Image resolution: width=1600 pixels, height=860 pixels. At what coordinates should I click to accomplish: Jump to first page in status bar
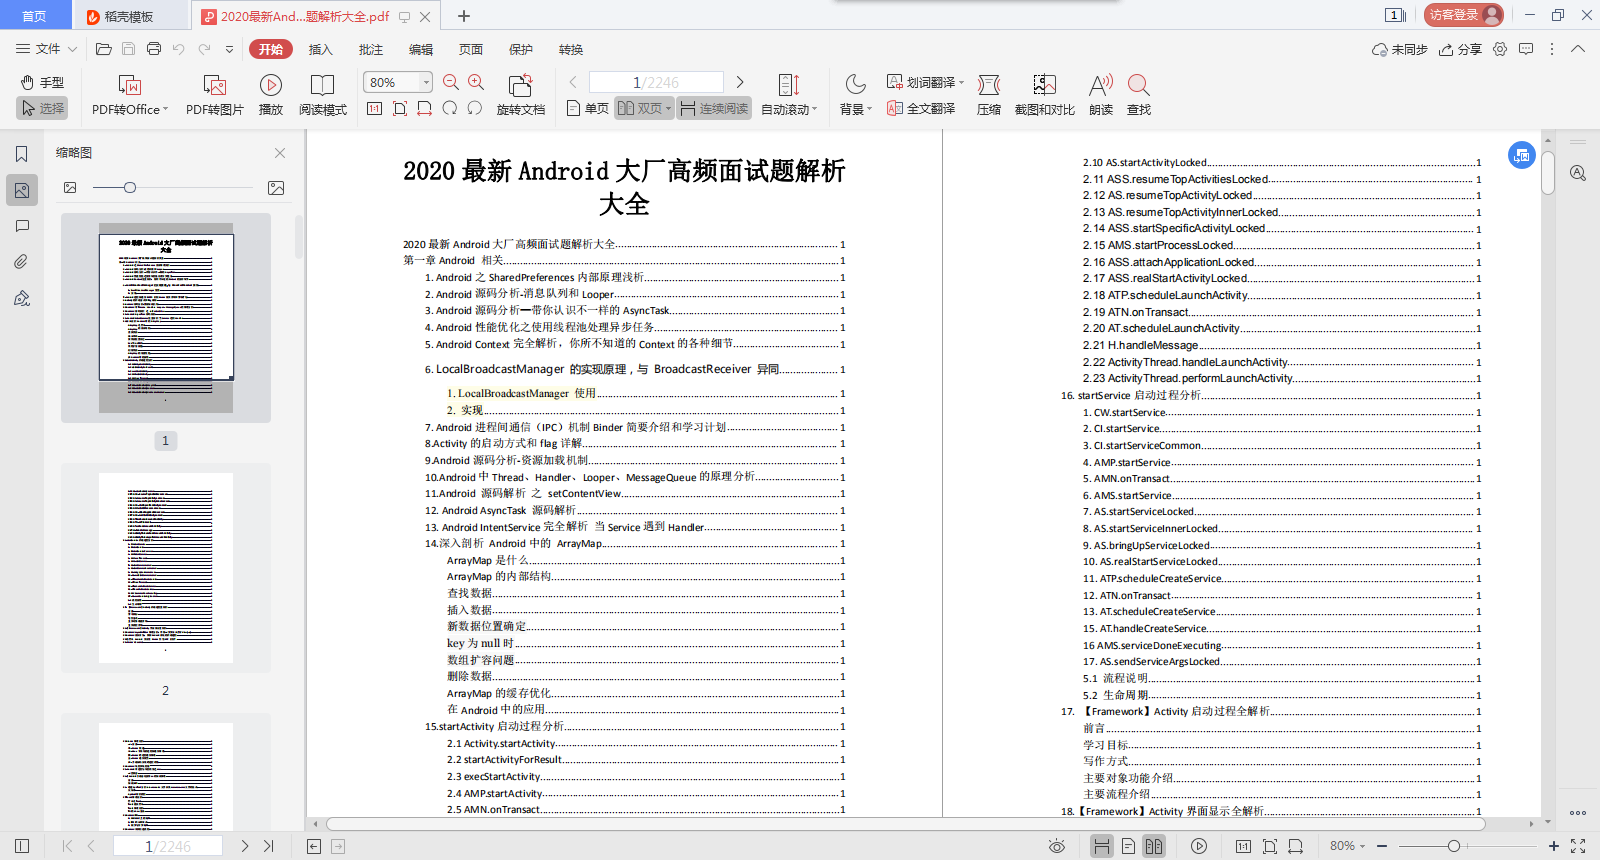67,846
